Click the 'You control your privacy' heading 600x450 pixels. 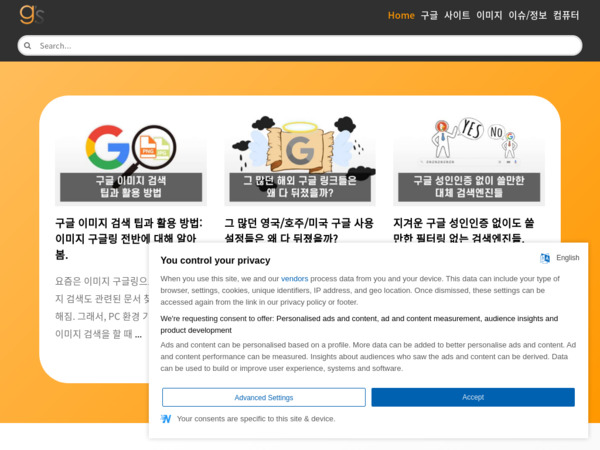click(x=215, y=261)
